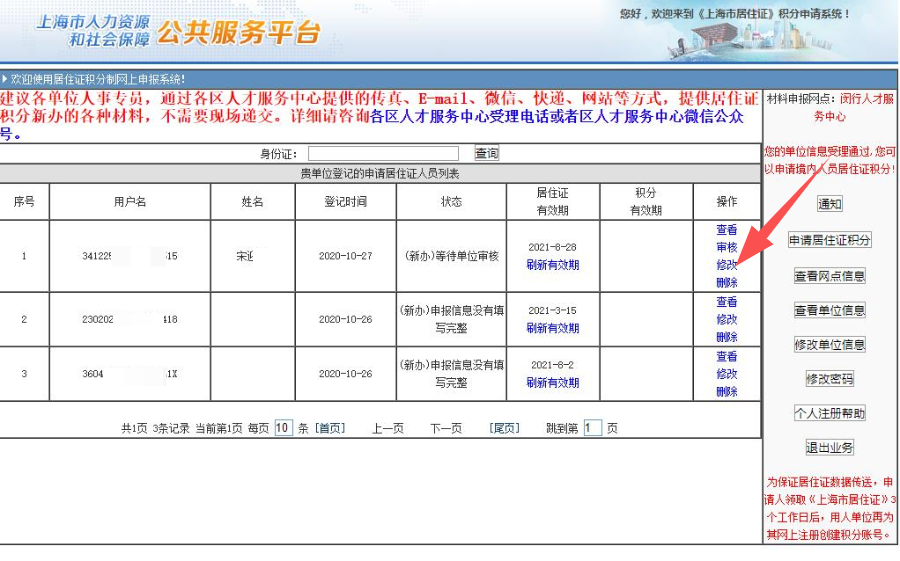Click username cell starting 230202
Viewport: 900px width, 561px height.
[130, 319]
